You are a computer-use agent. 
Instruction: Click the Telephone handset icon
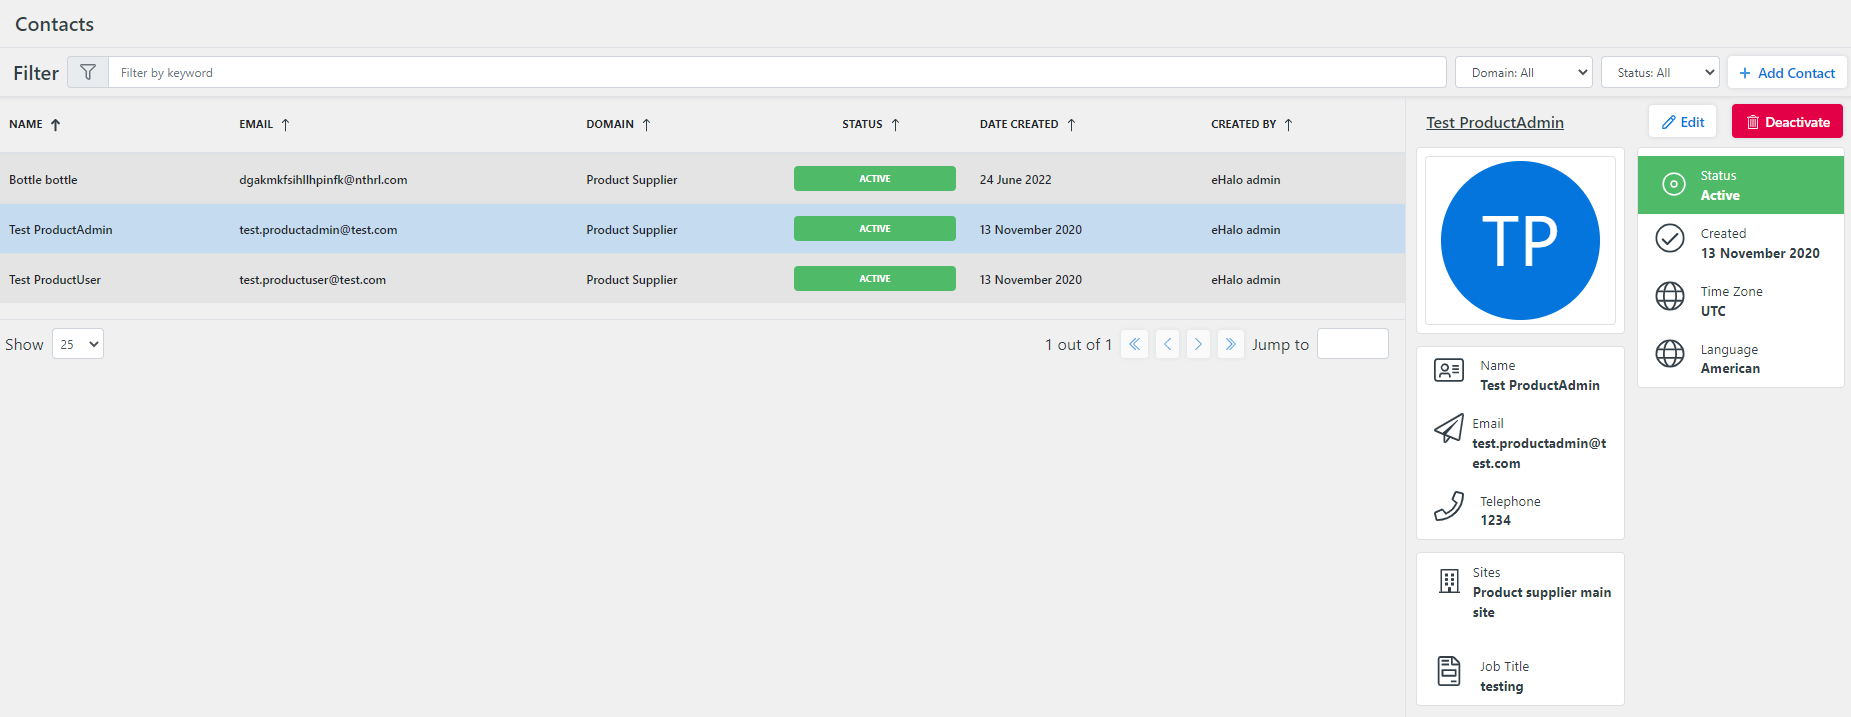(x=1449, y=506)
